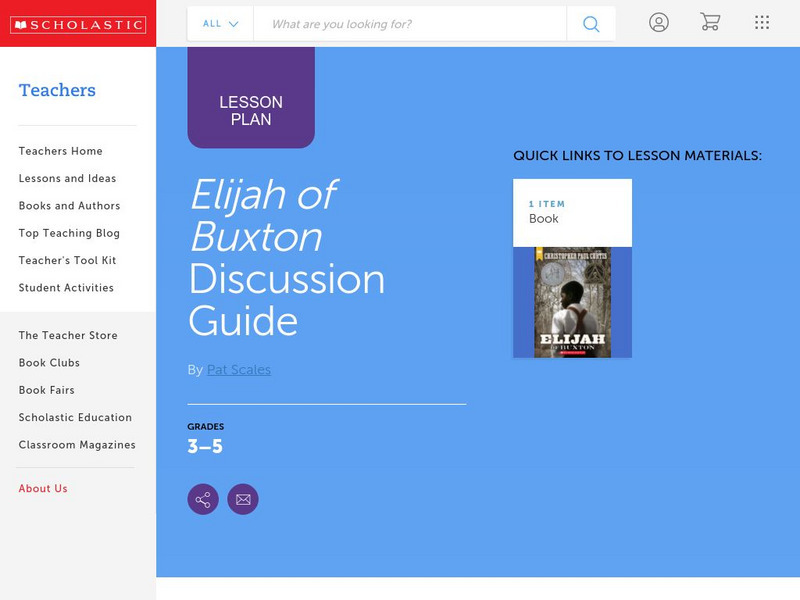The width and height of the screenshot is (800, 600).
Task: Open the user account icon
Action: tap(660, 22)
